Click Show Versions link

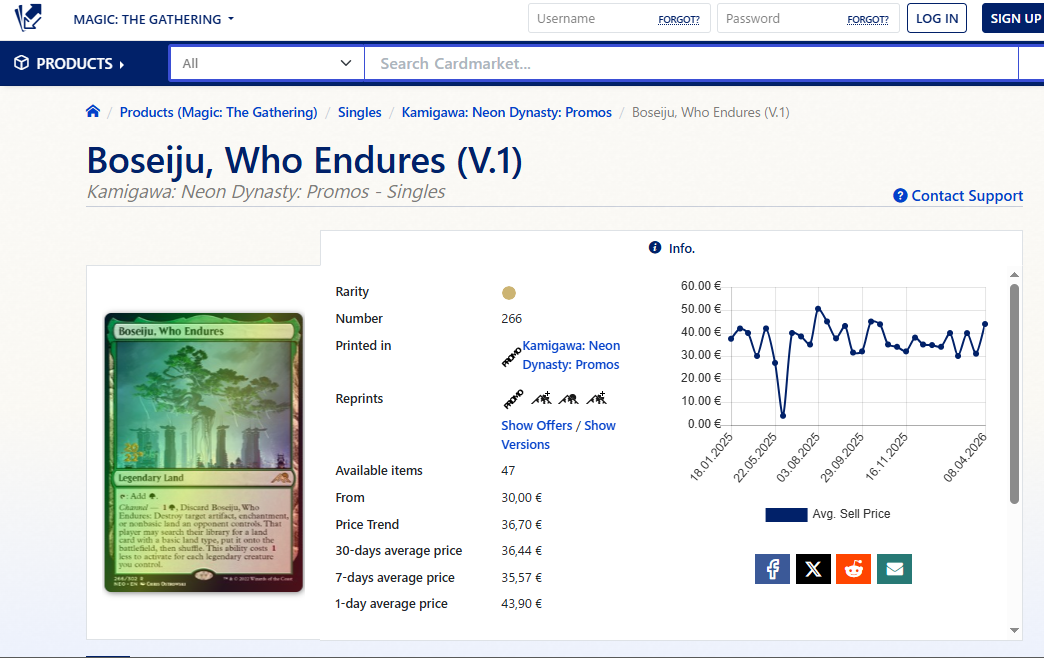558,435
